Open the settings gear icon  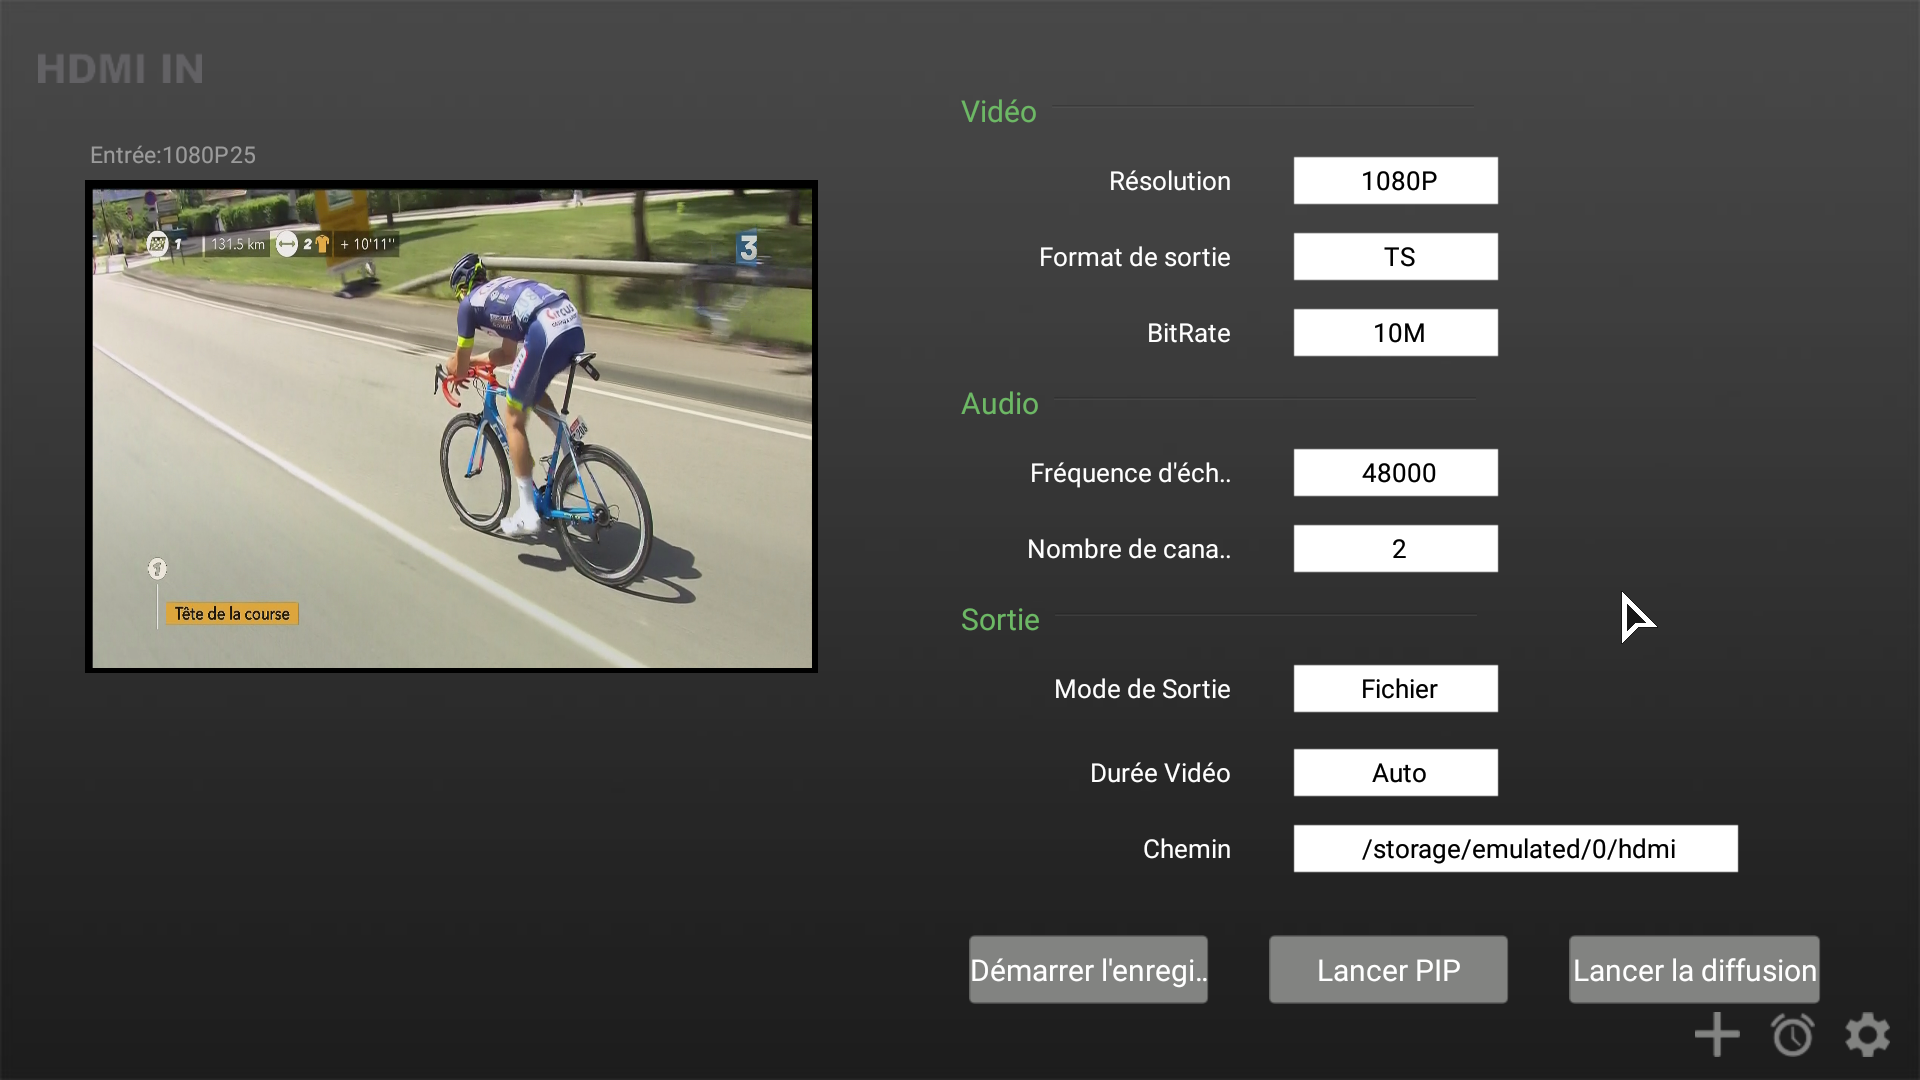1867,1035
